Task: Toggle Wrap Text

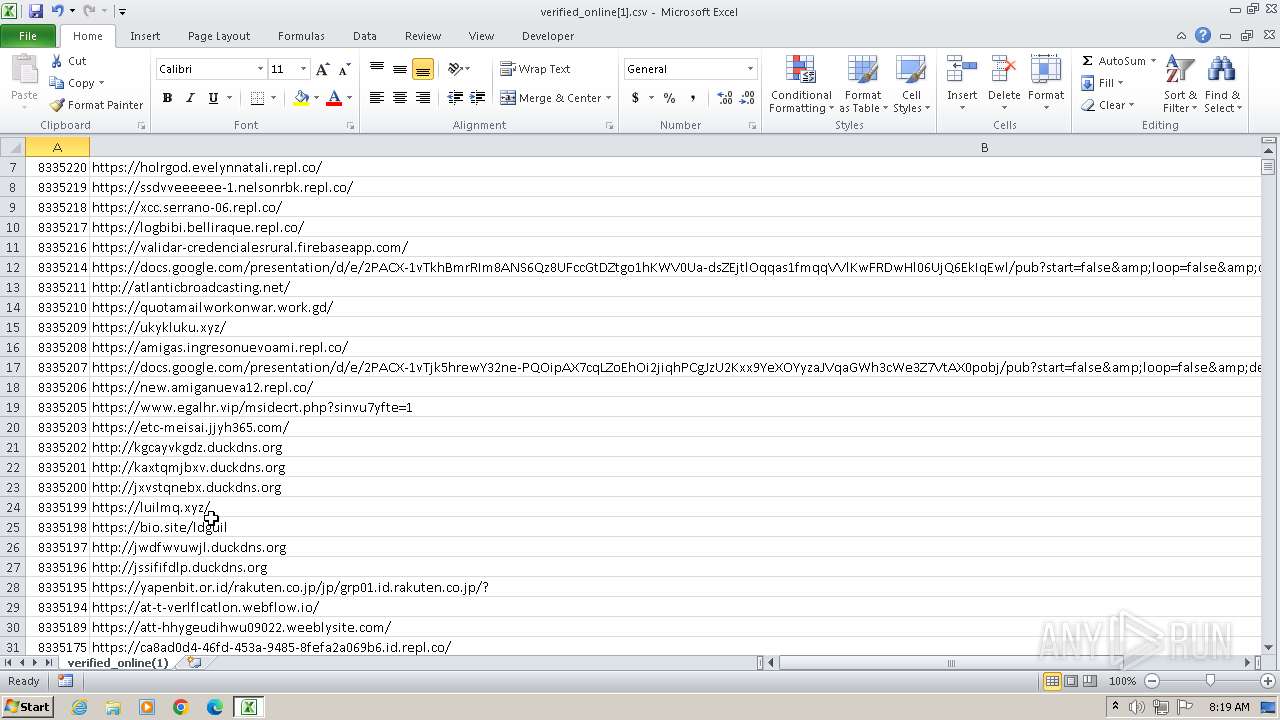Action: (536, 69)
